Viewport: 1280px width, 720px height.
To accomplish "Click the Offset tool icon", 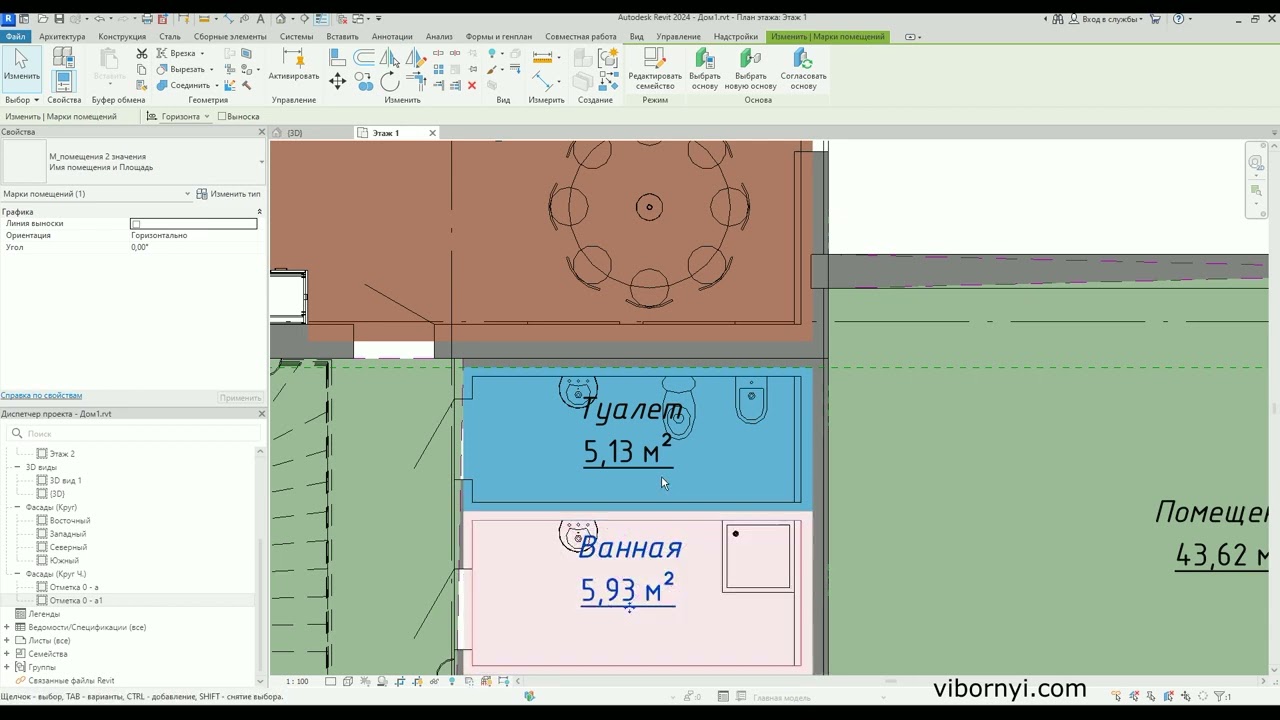I will pos(364,58).
